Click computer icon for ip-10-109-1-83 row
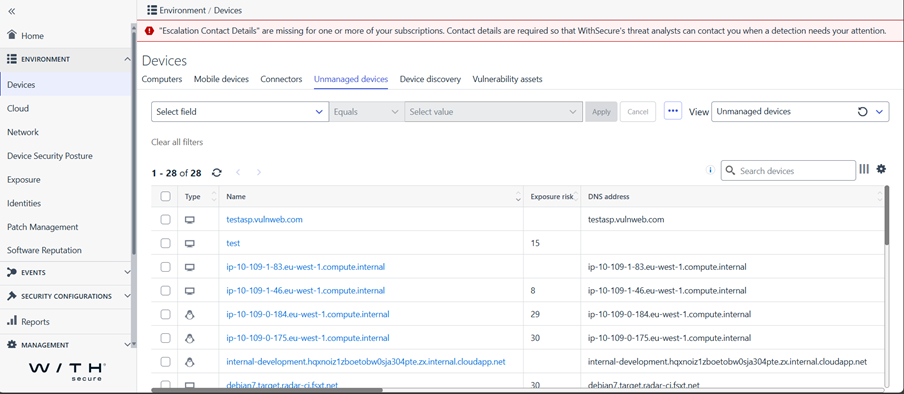This screenshot has width=904, height=394. click(190, 267)
